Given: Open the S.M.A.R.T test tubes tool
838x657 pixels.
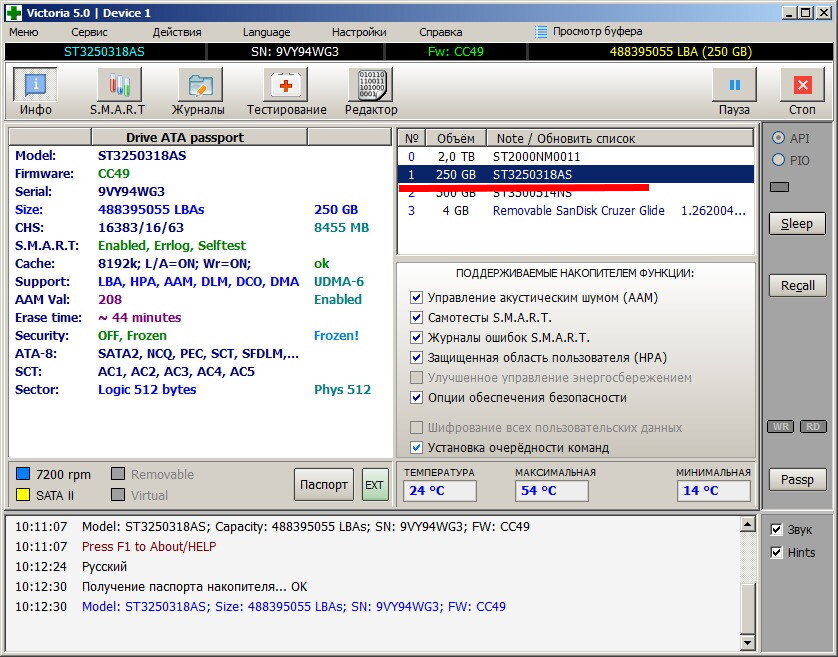Looking at the screenshot, I should pyautogui.click(x=119, y=85).
